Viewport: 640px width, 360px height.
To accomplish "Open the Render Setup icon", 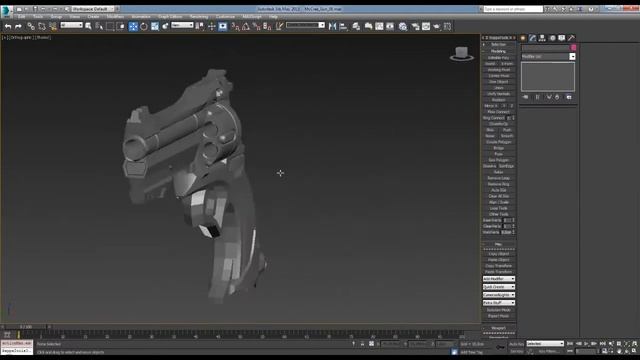I will [415, 27].
